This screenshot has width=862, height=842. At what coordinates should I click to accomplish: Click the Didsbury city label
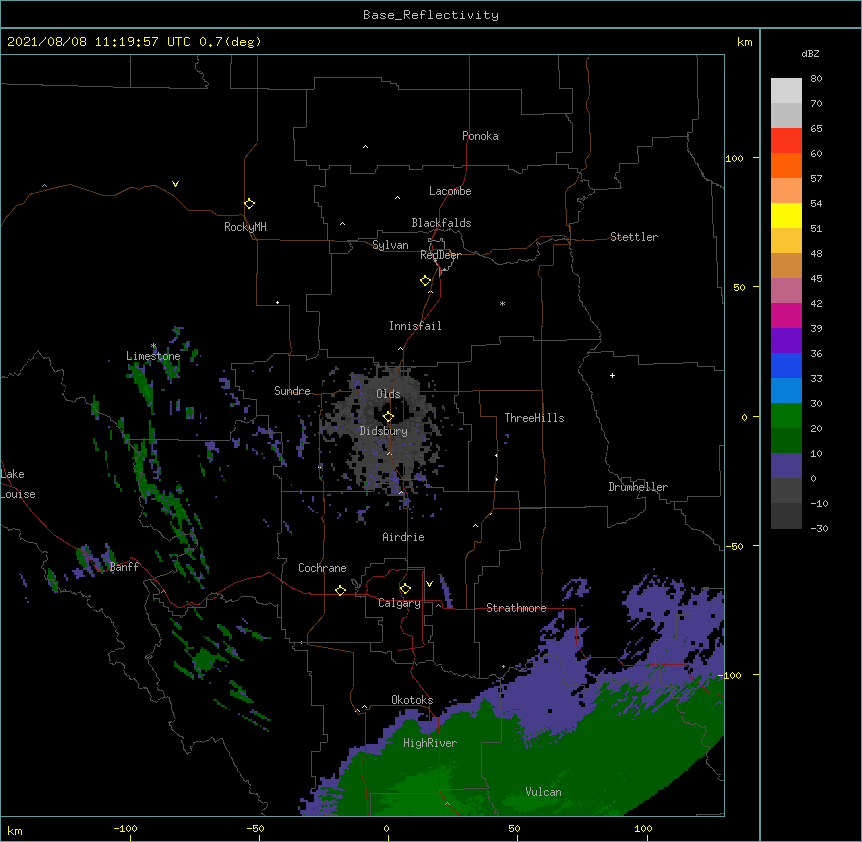(x=384, y=431)
